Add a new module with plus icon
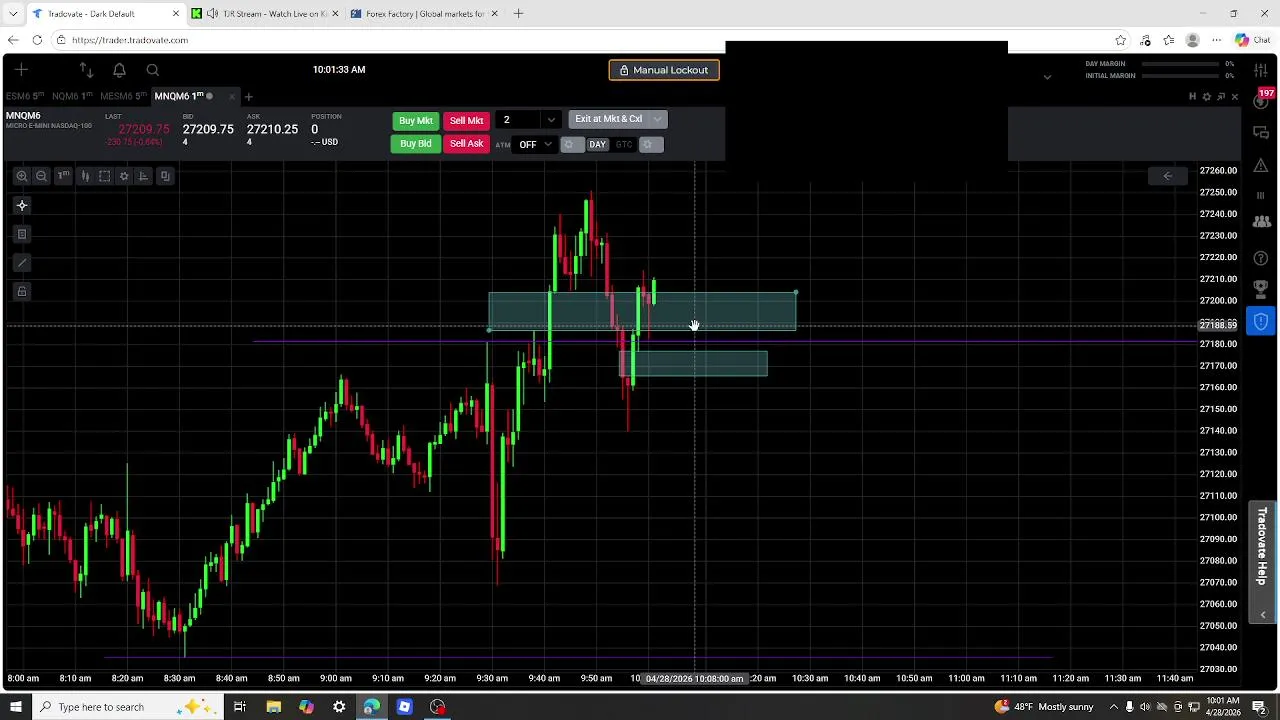1280x720 pixels. (22, 70)
